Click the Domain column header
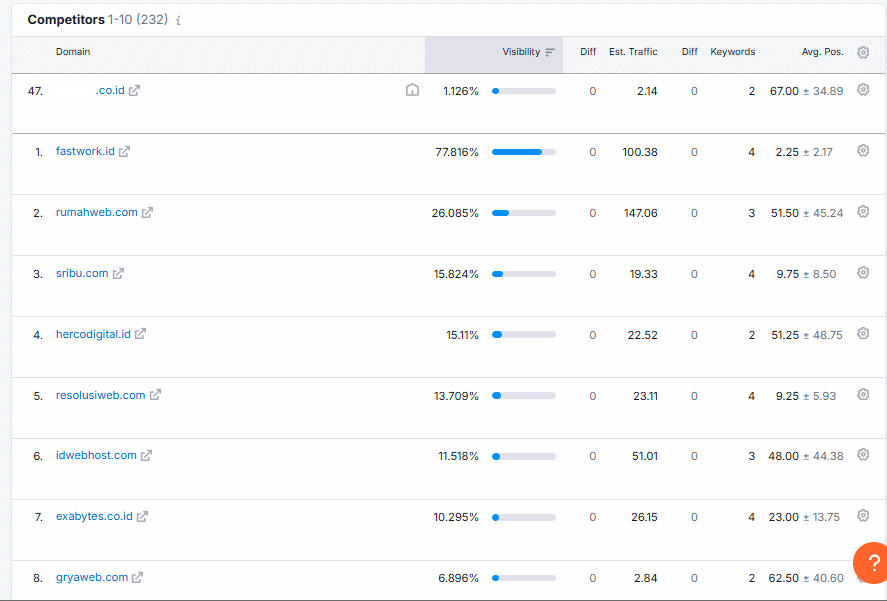 point(73,52)
